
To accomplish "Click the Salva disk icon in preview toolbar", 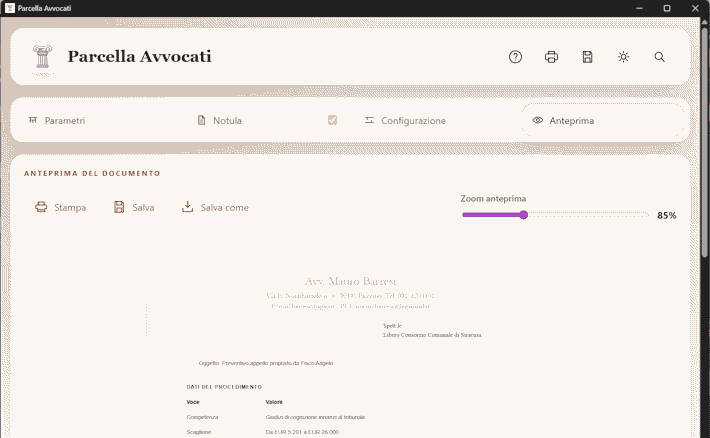I will [119, 207].
